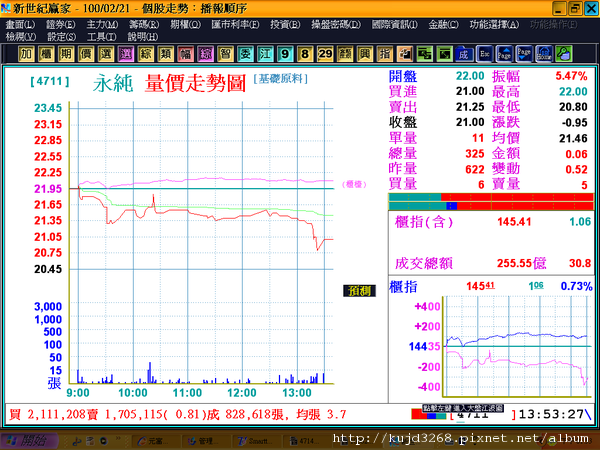
Task: Click the 成交總額 255.55億 value
Action: coord(521,263)
